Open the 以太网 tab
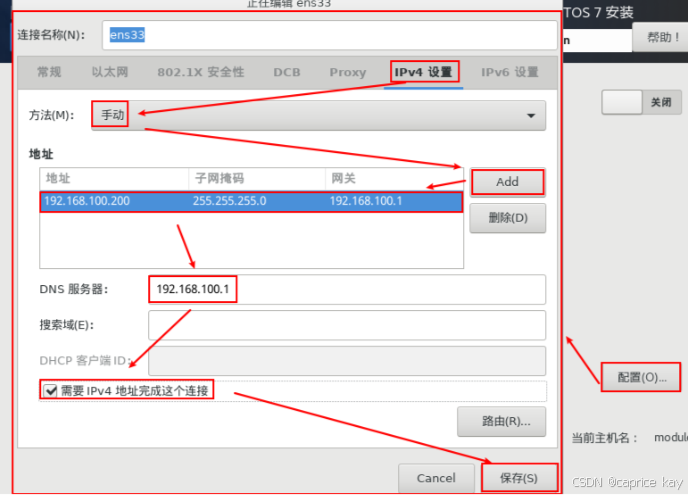 pos(110,72)
